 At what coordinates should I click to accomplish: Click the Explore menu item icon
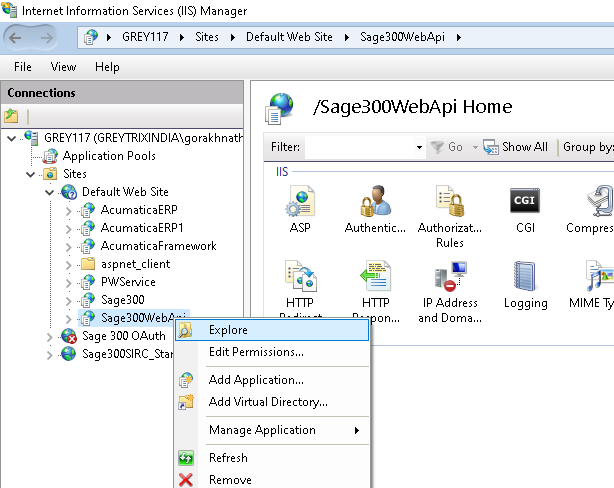tap(185, 330)
